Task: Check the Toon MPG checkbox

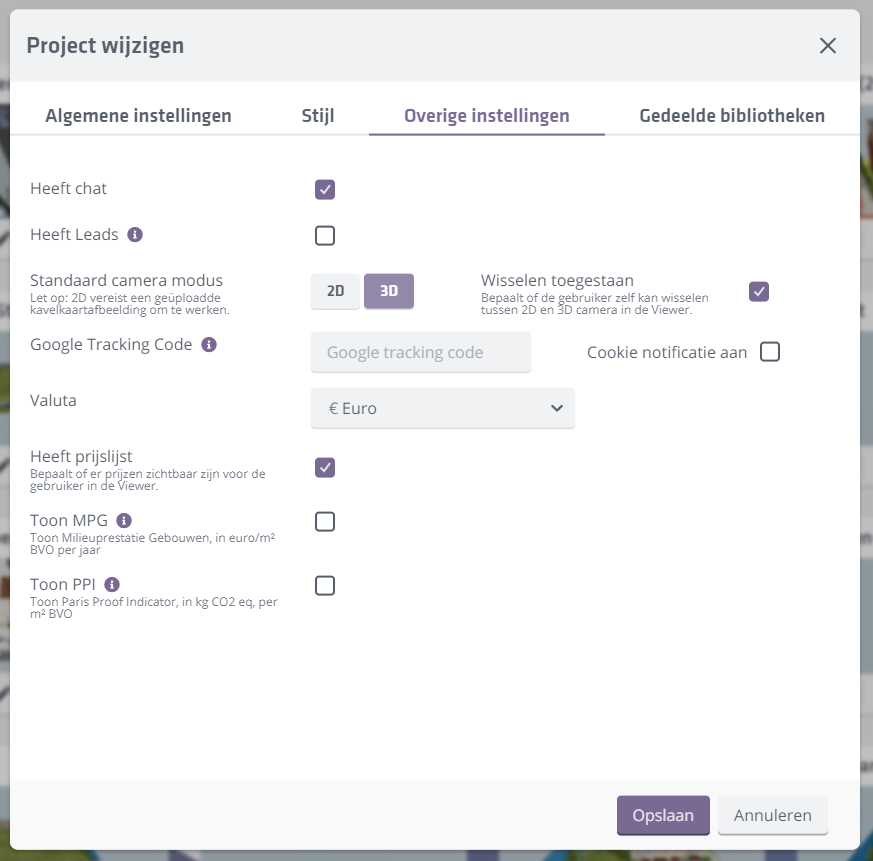Action: 325,522
